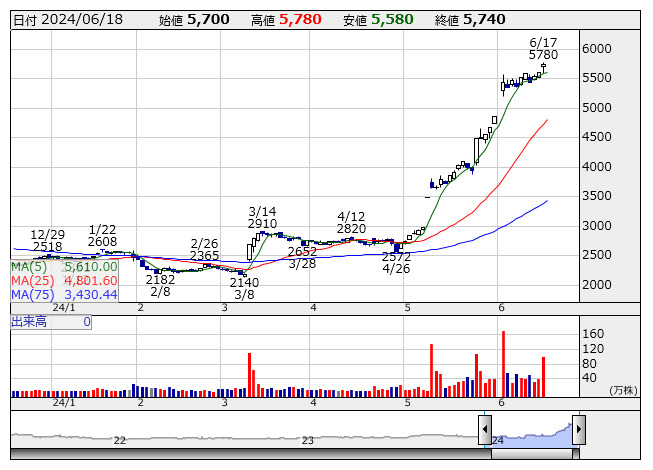653x470 pixels.
Task: Click the date text 2024/06/18
Action: [x=82, y=20]
